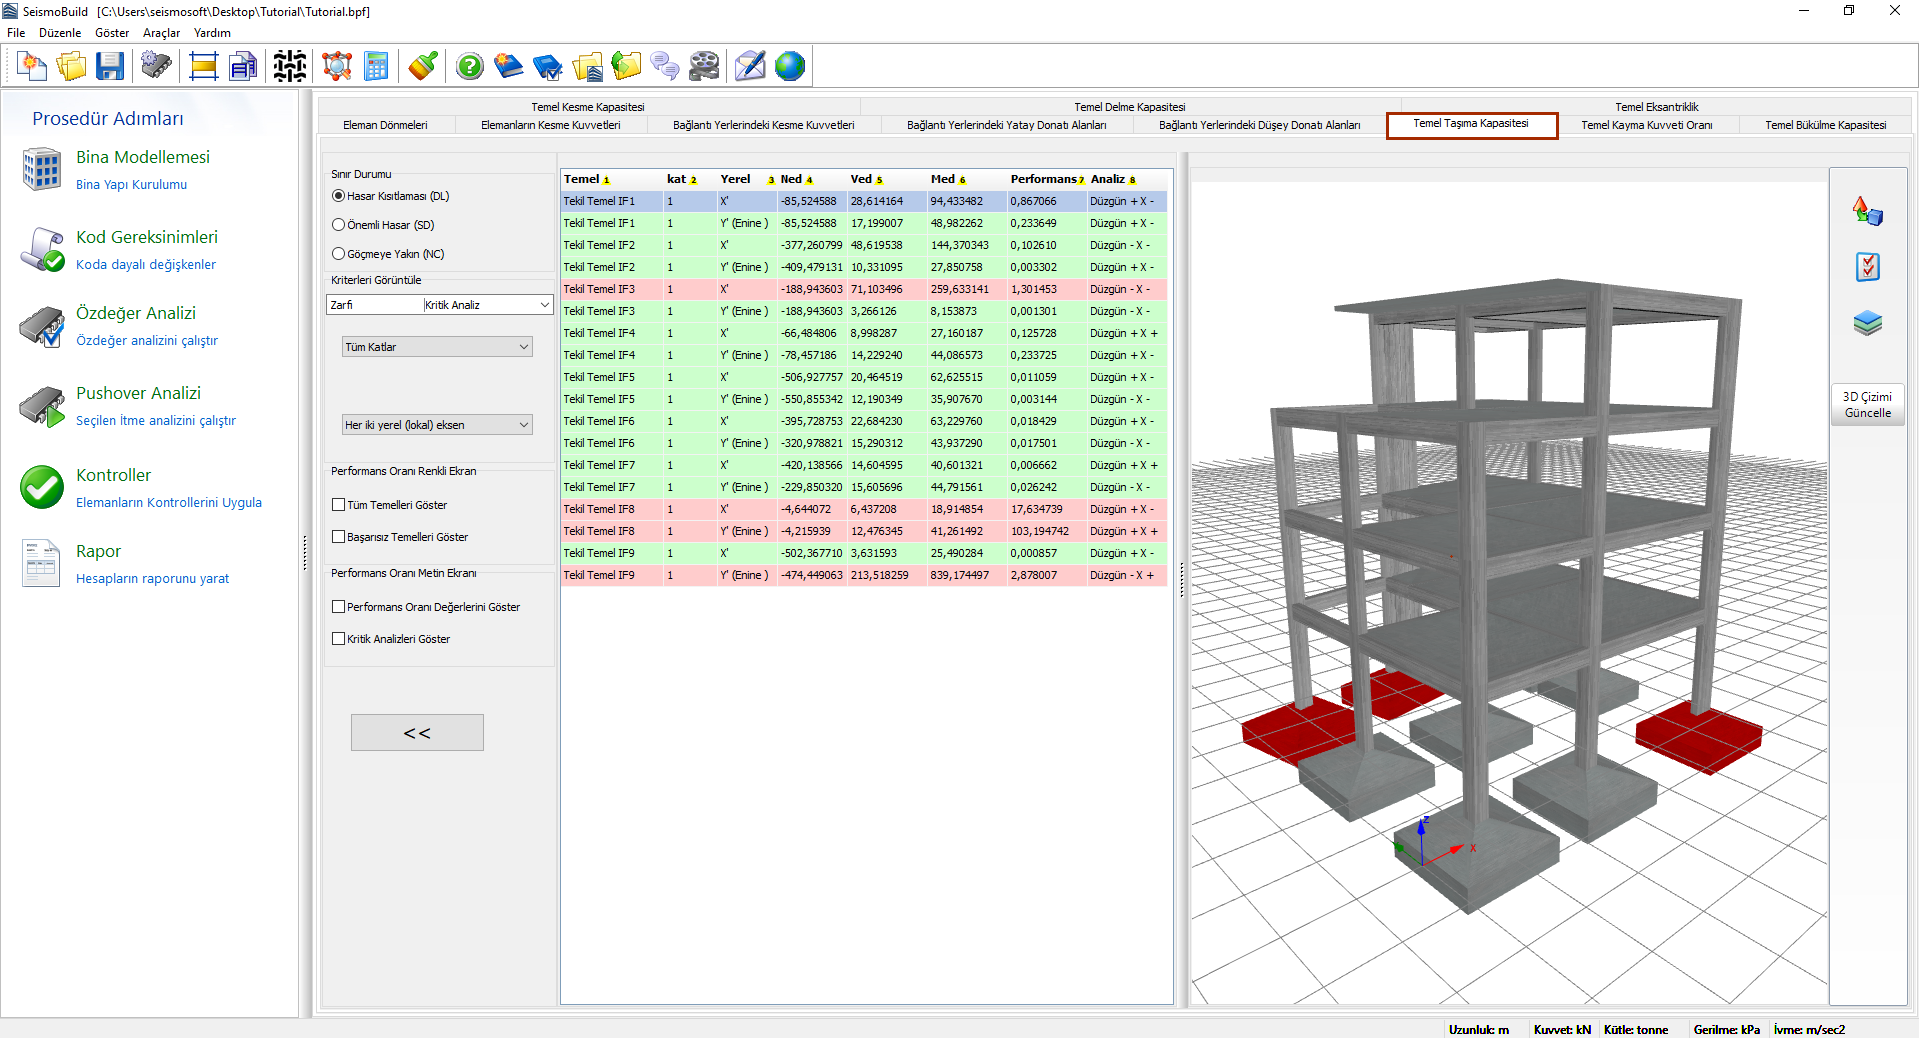The height and width of the screenshot is (1038, 1919).
Task: Select Önemli Hasar (SD) radio button
Action: pos(339,225)
